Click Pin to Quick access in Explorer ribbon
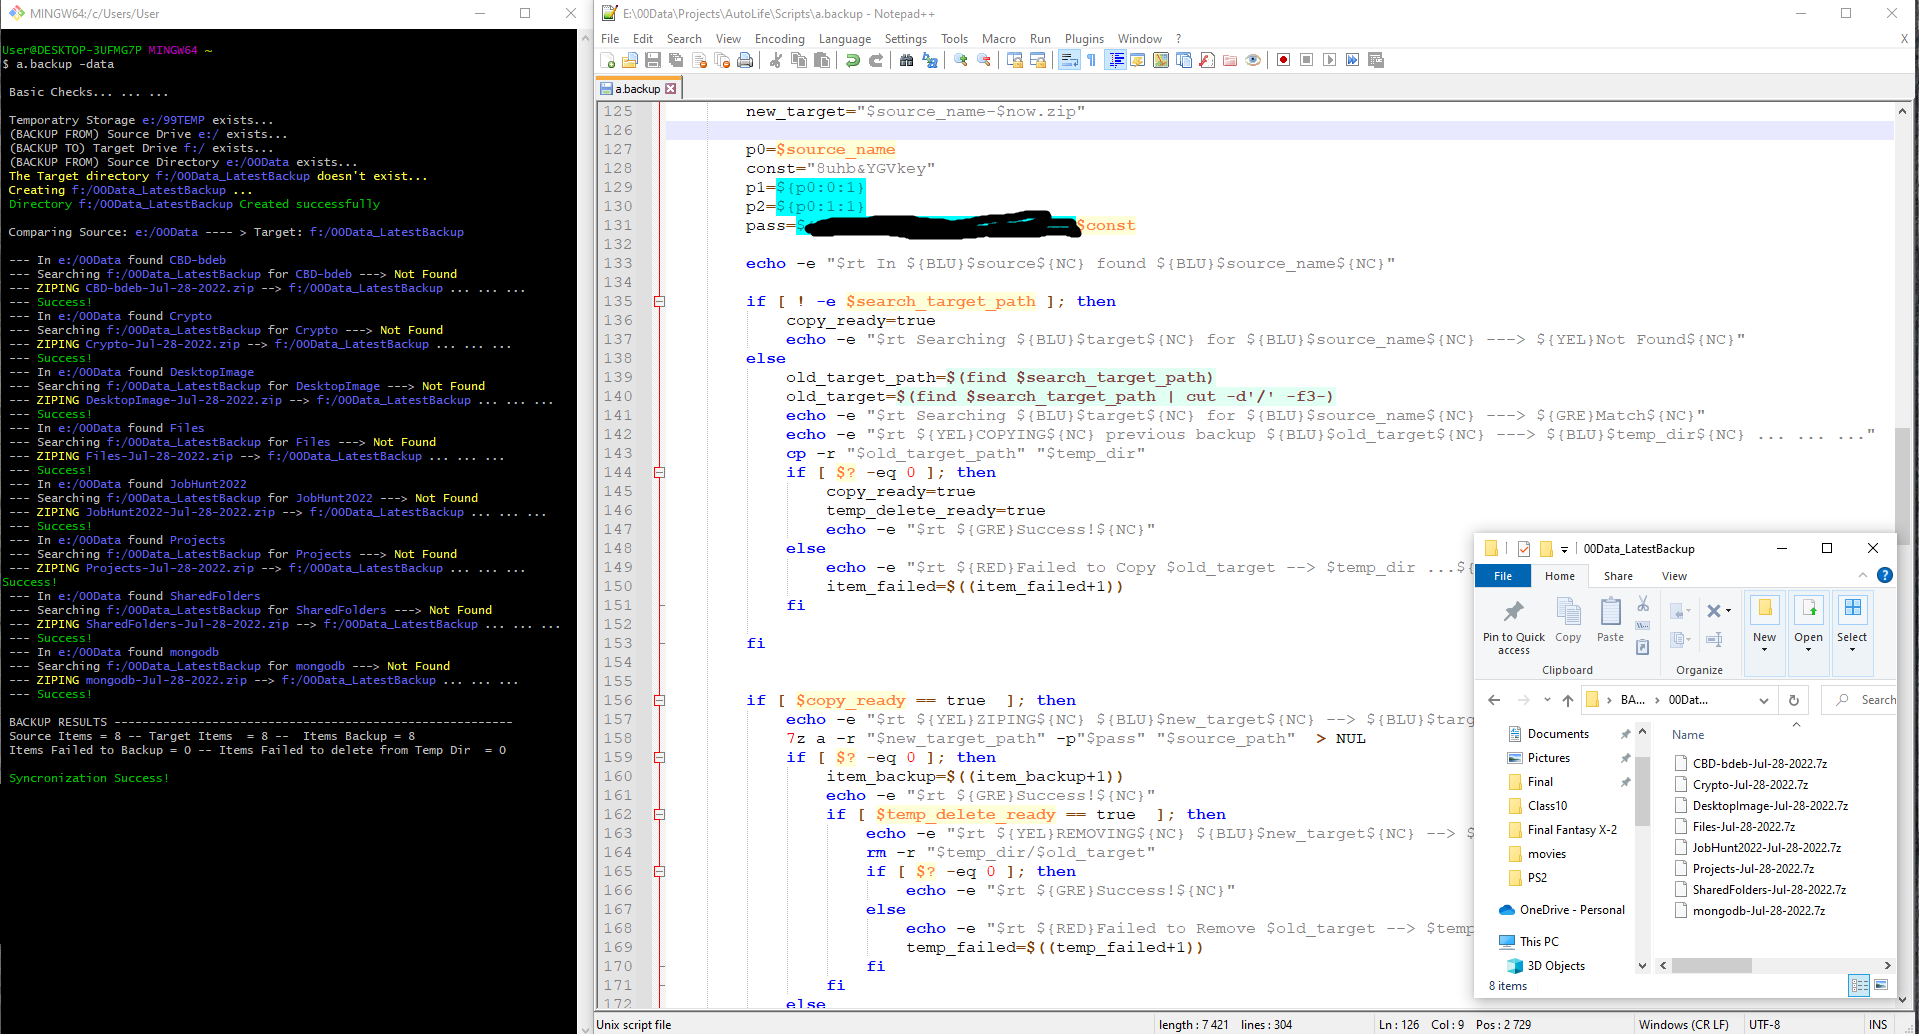The height and width of the screenshot is (1034, 1919). (x=1514, y=627)
